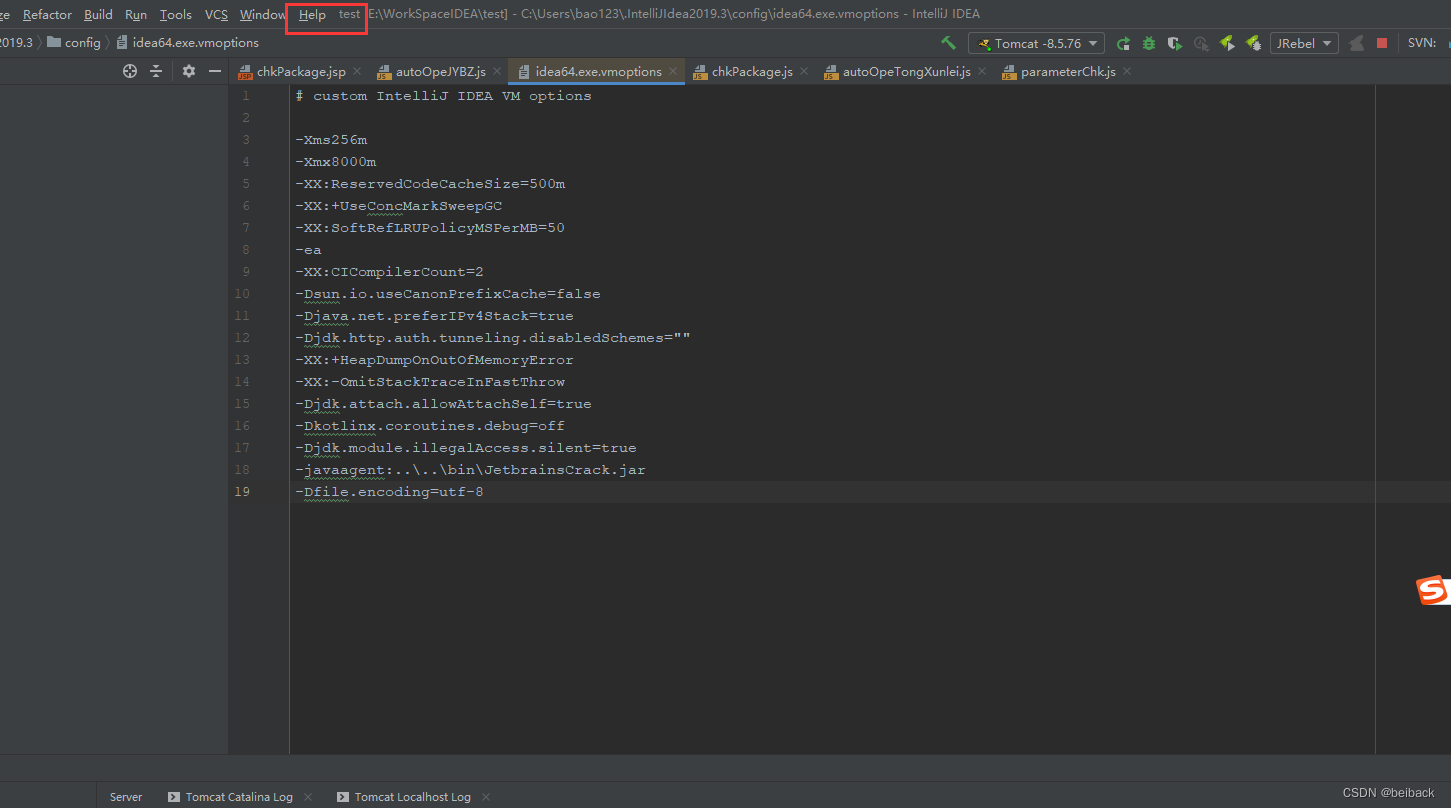Click the -XX:+HeapDumpOnOutOfMemoryError line

434,360
